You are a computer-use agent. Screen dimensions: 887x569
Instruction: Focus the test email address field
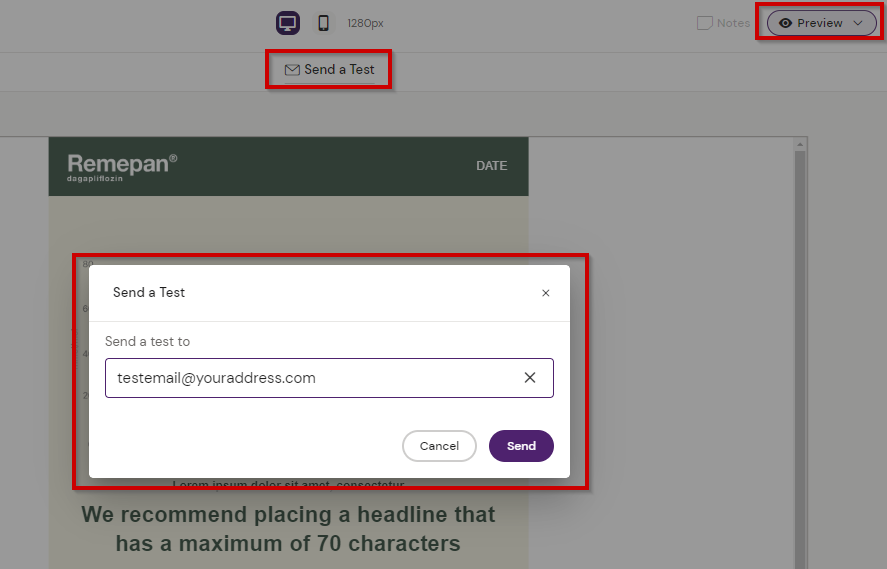(310, 378)
